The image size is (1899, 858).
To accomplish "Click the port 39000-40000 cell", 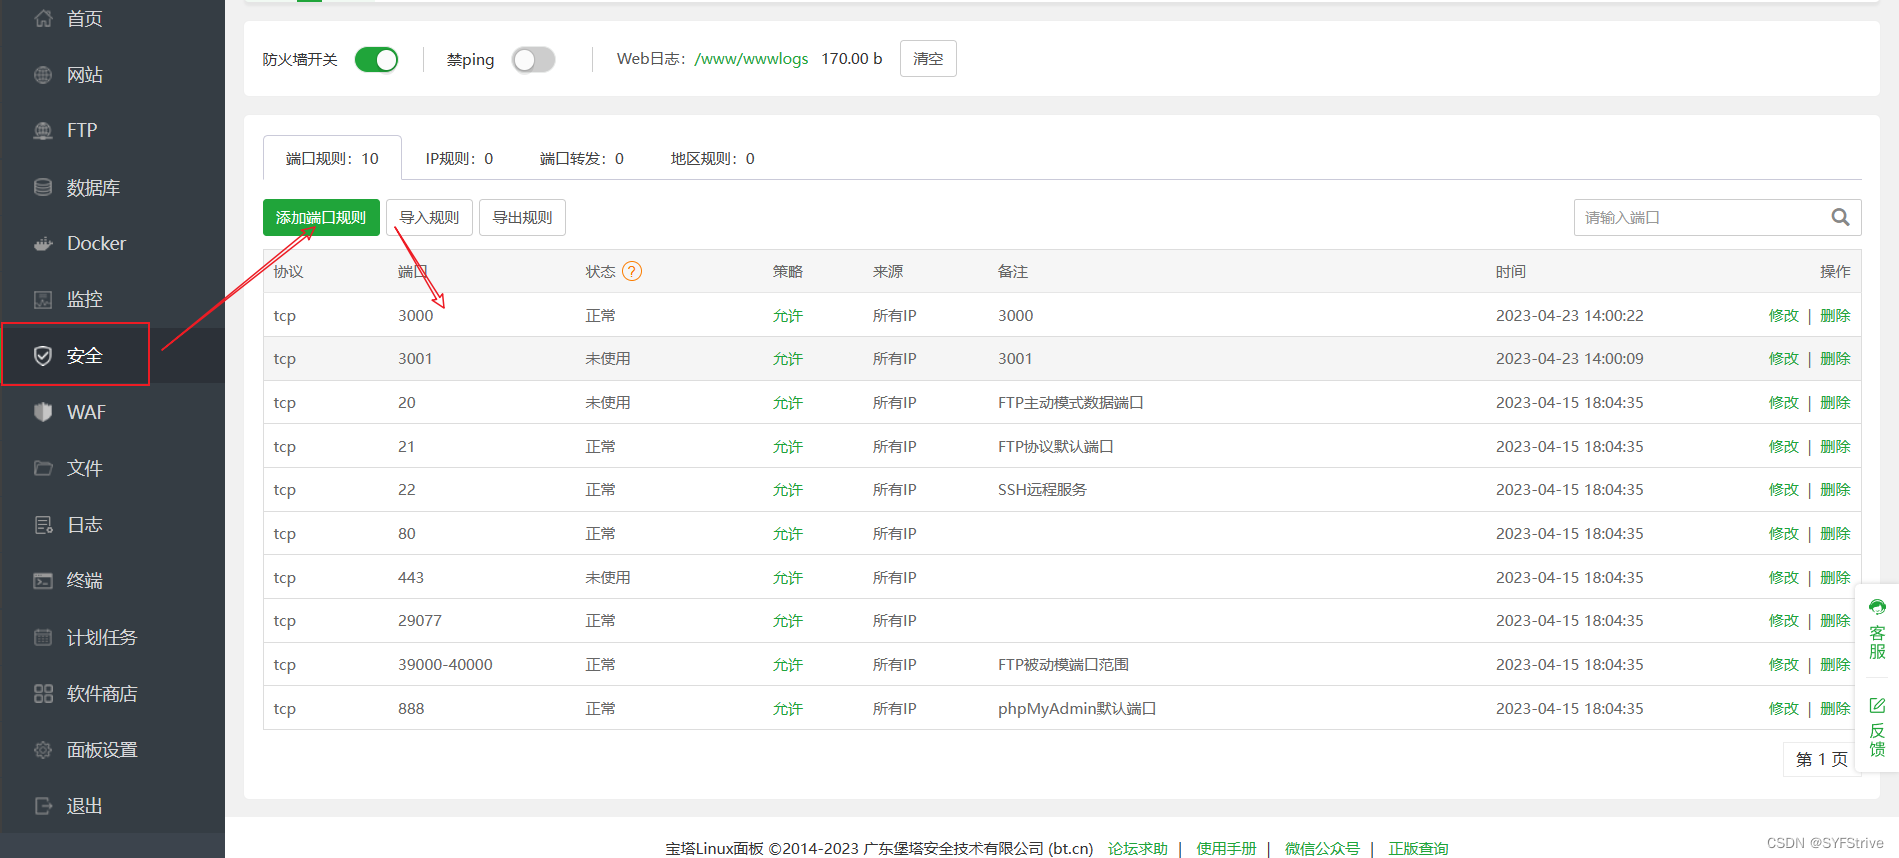I will pyautogui.click(x=445, y=664).
